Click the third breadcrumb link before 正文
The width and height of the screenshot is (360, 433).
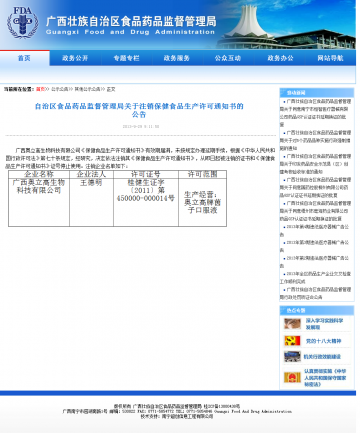(x=87, y=89)
